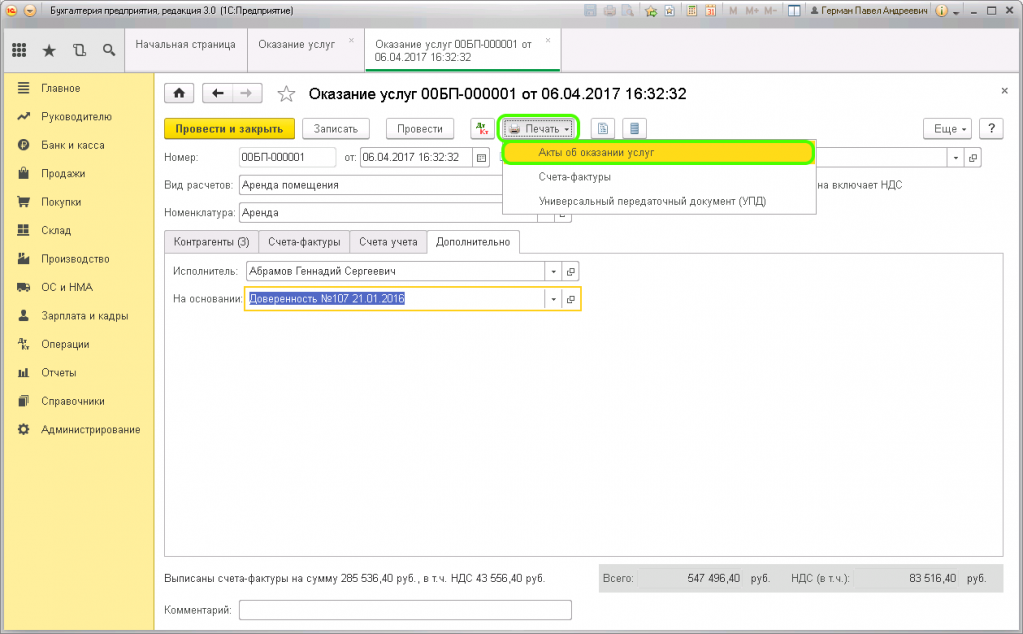Click into the Комментарий field
This screenshot has width=1023, height=634.
point(405,610)
